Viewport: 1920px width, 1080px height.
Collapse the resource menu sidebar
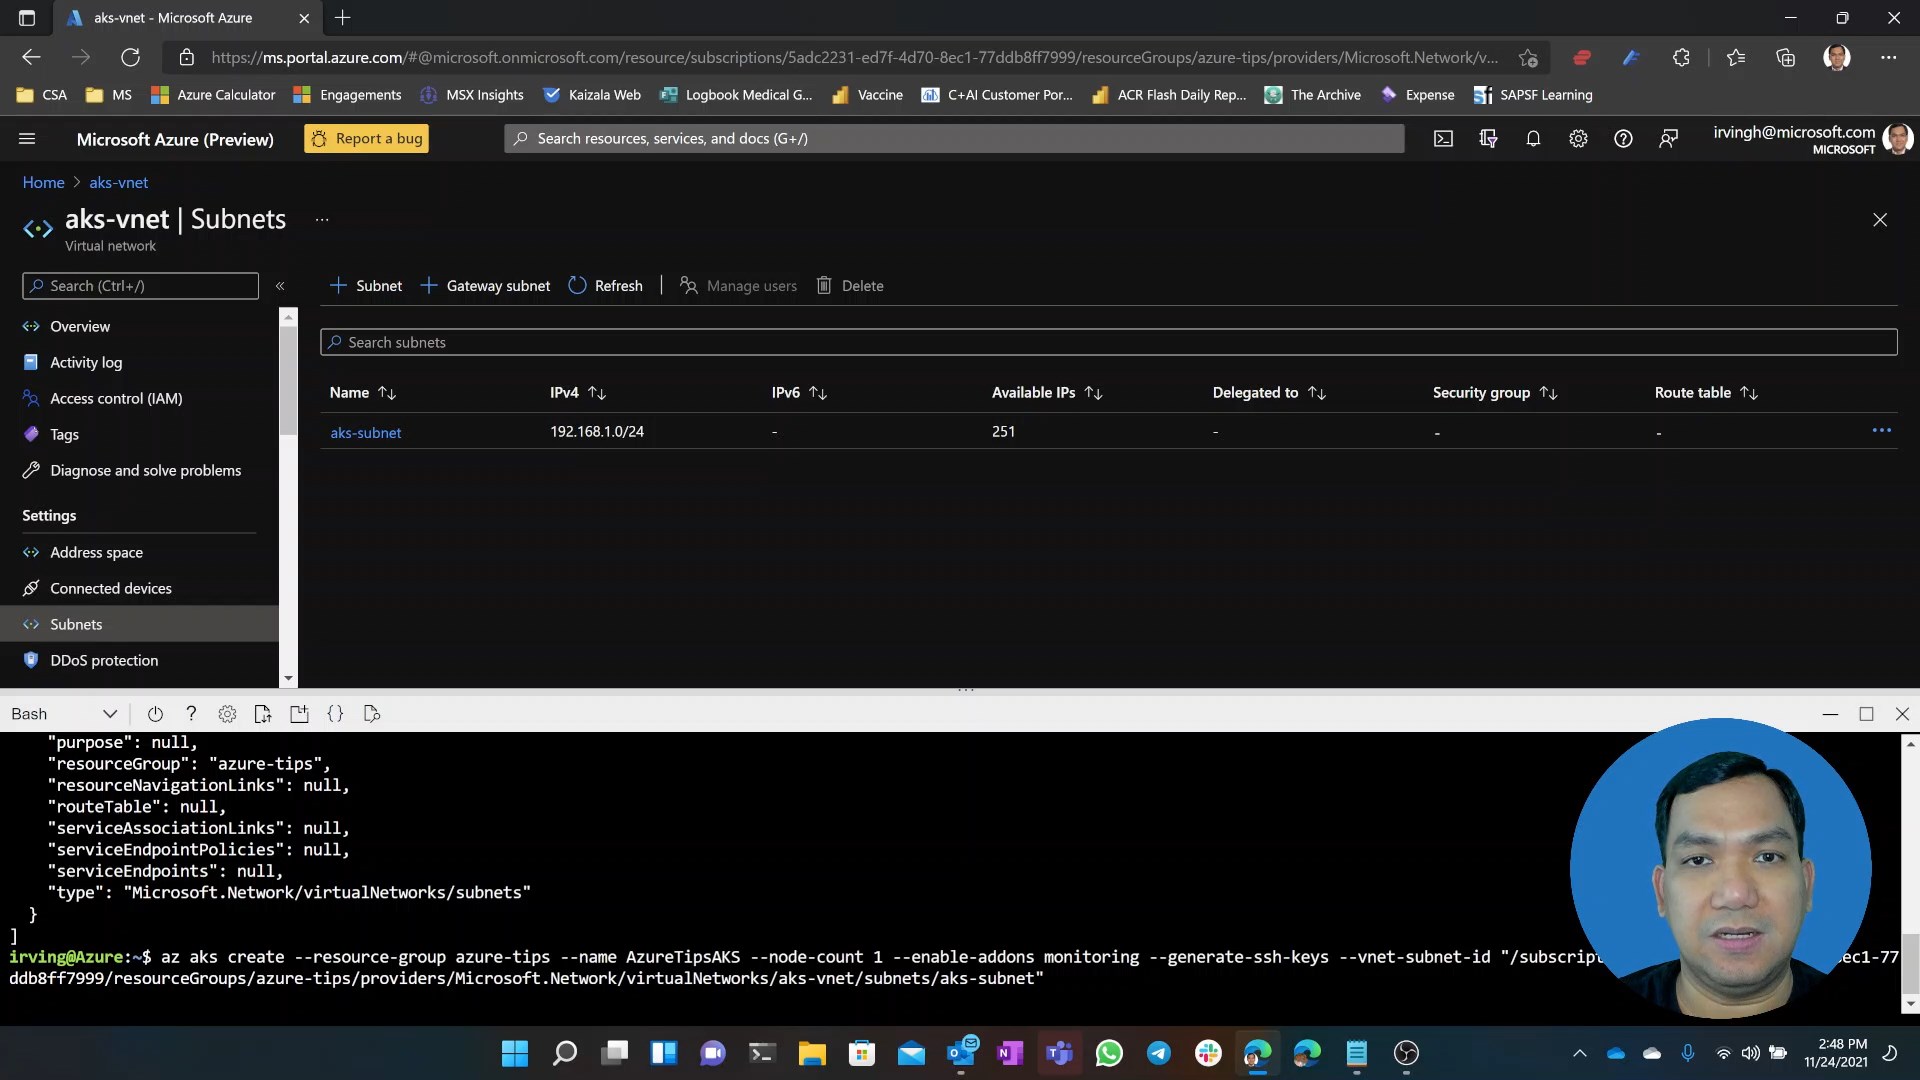pyautogui.click(x=280, y=286)
